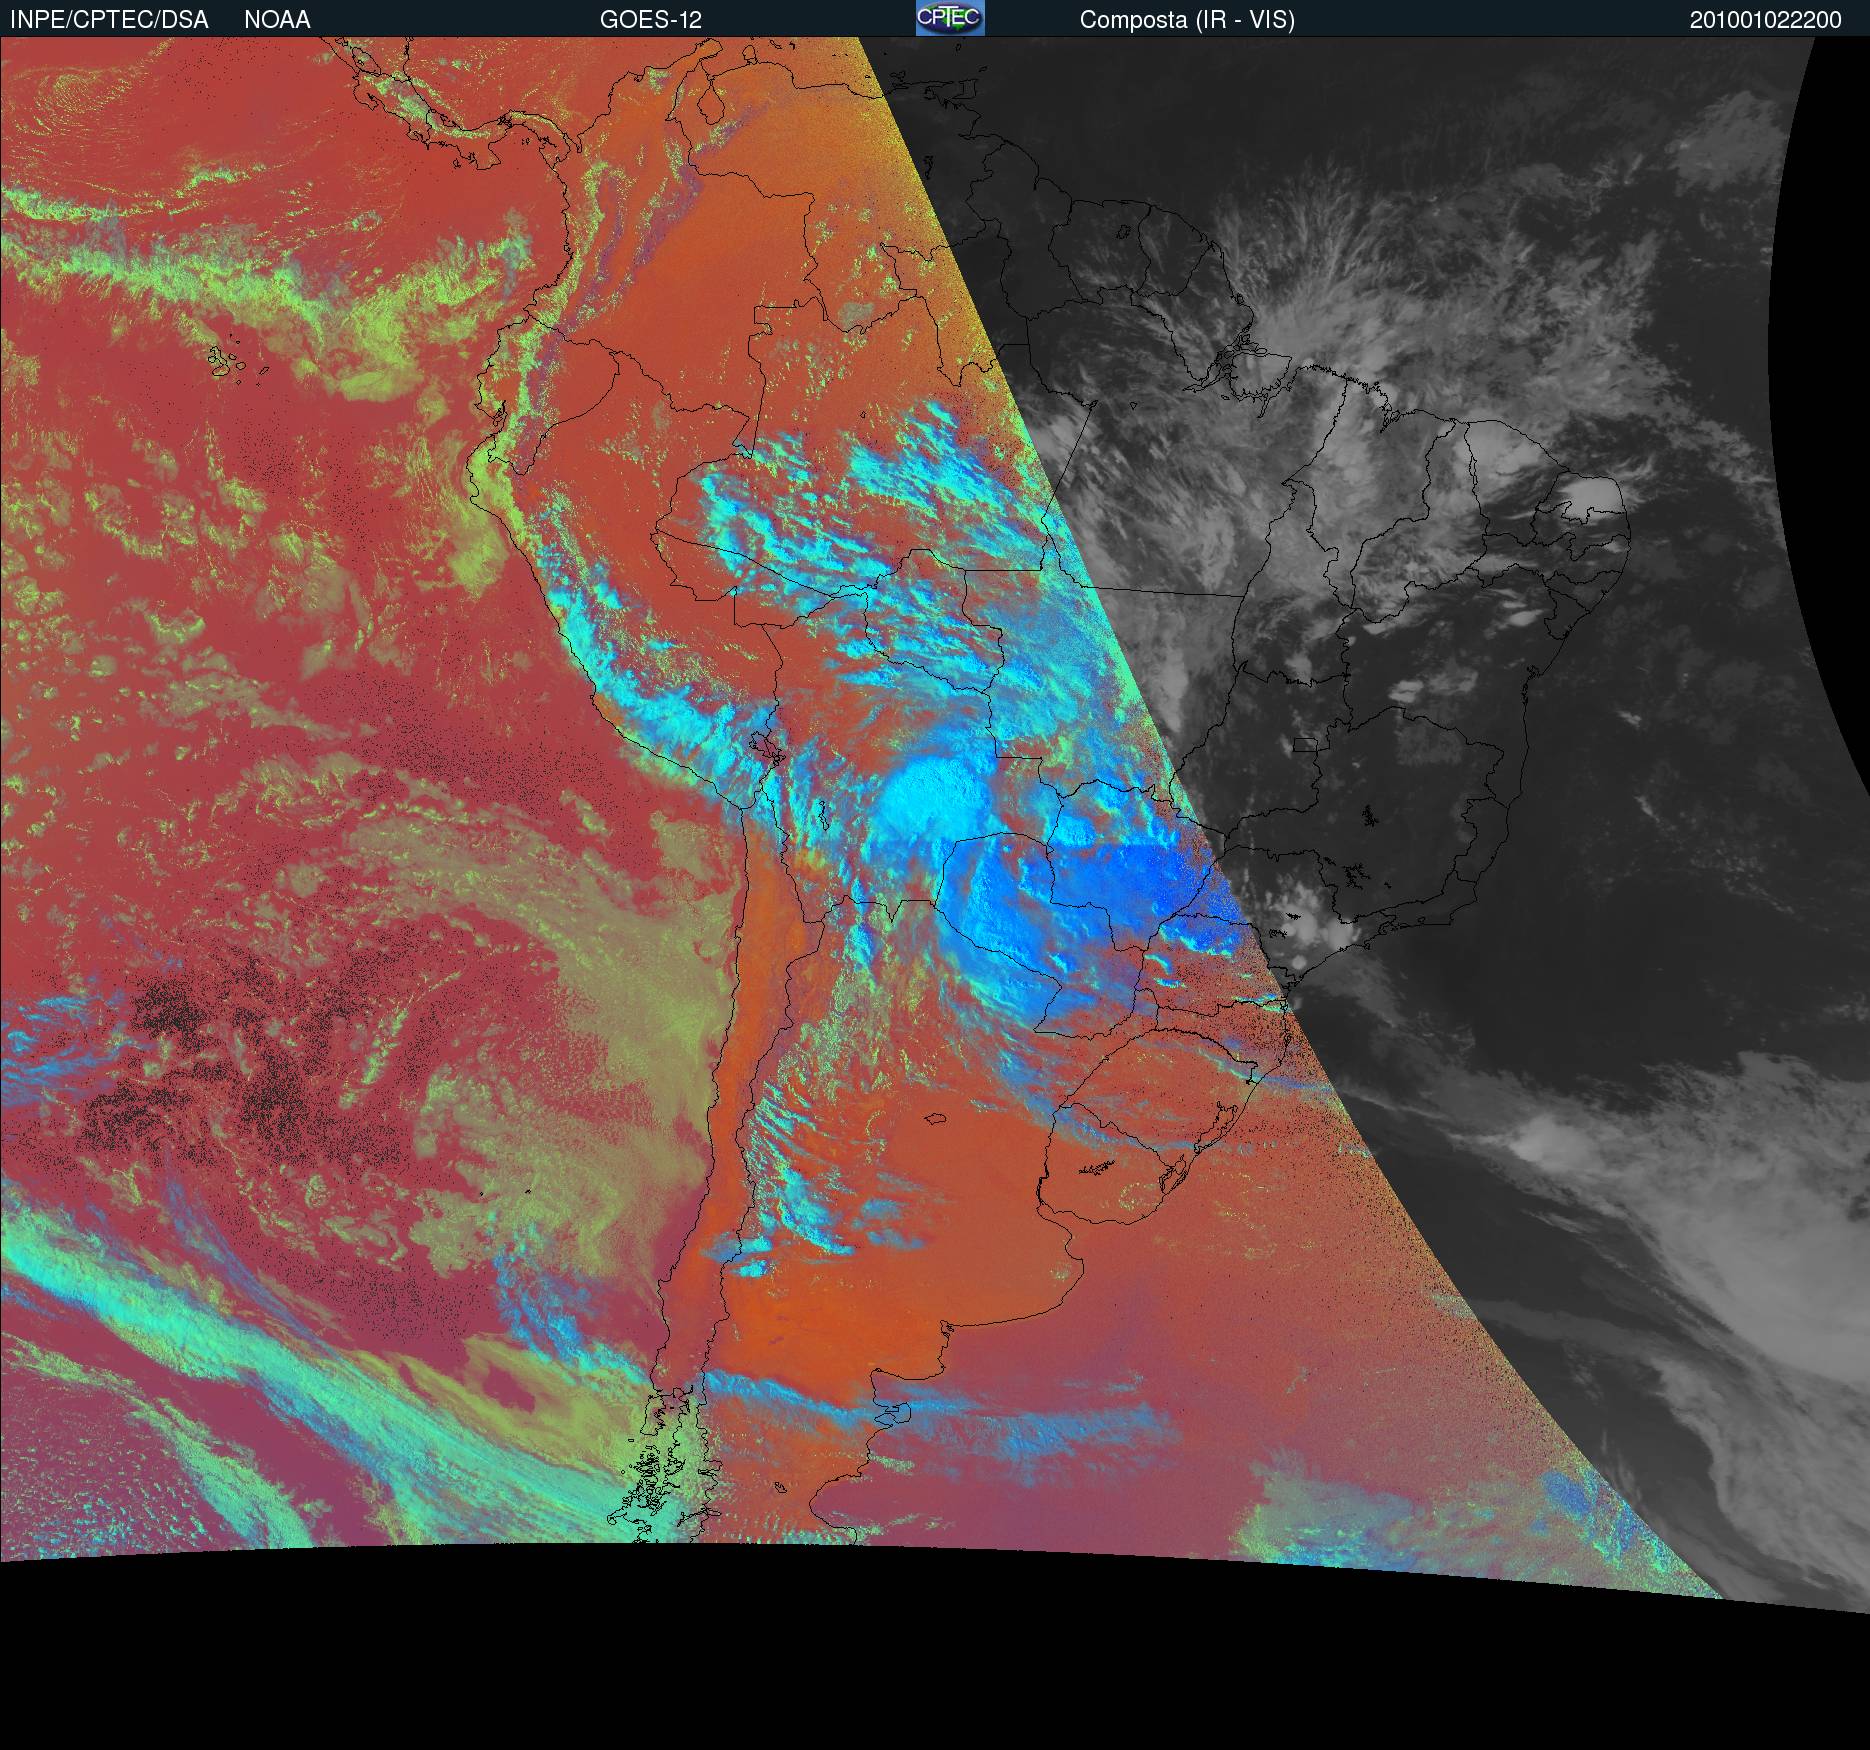Click the NOAA header text
This screenshot has height=1750, width=1870.
tap(277, 20)
